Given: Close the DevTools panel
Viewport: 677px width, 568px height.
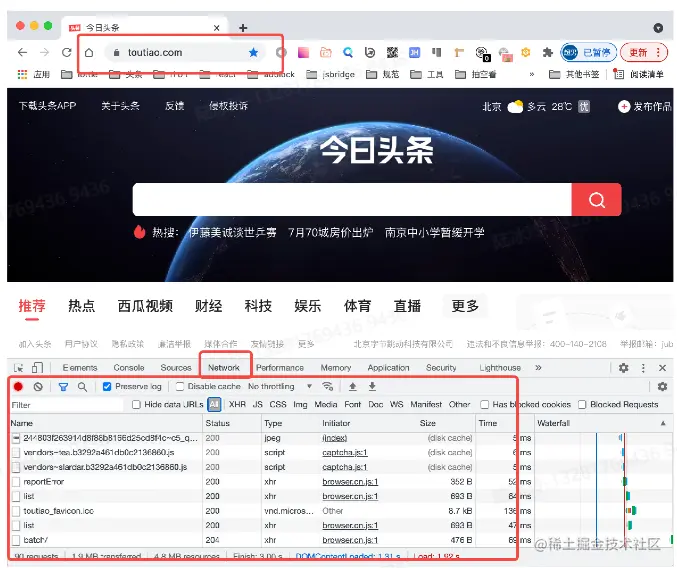Looking at the screenshot, I should 663,368.
